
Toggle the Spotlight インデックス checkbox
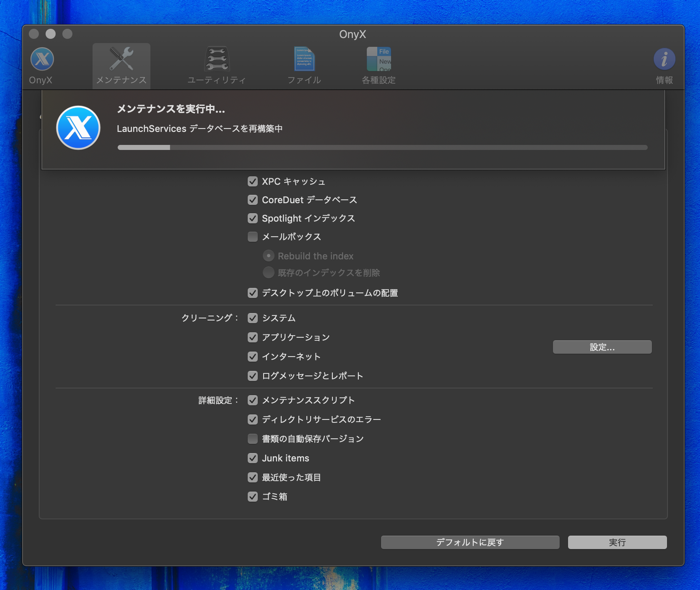[x=253, y=218]
